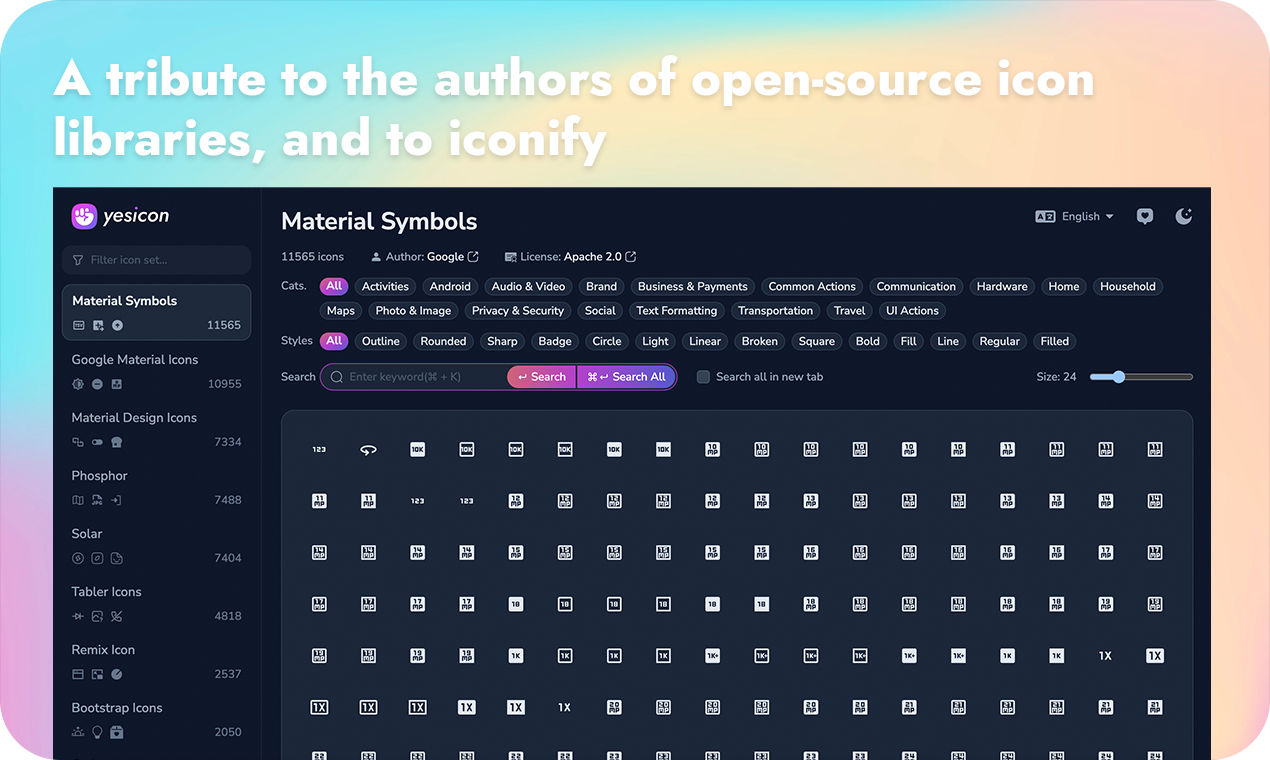Viewport: 1270px width, 760px height.
Task: Filter by Transportation category
Action: coord(775,311)
